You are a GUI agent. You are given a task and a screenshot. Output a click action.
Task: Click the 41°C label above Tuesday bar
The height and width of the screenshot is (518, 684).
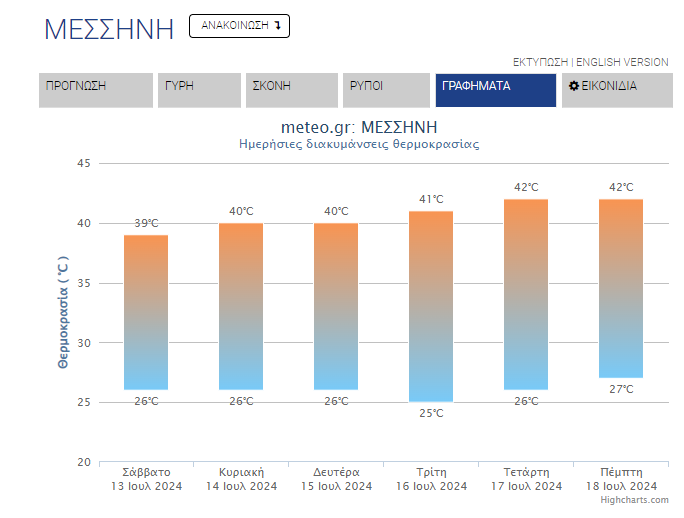(431, 199)
